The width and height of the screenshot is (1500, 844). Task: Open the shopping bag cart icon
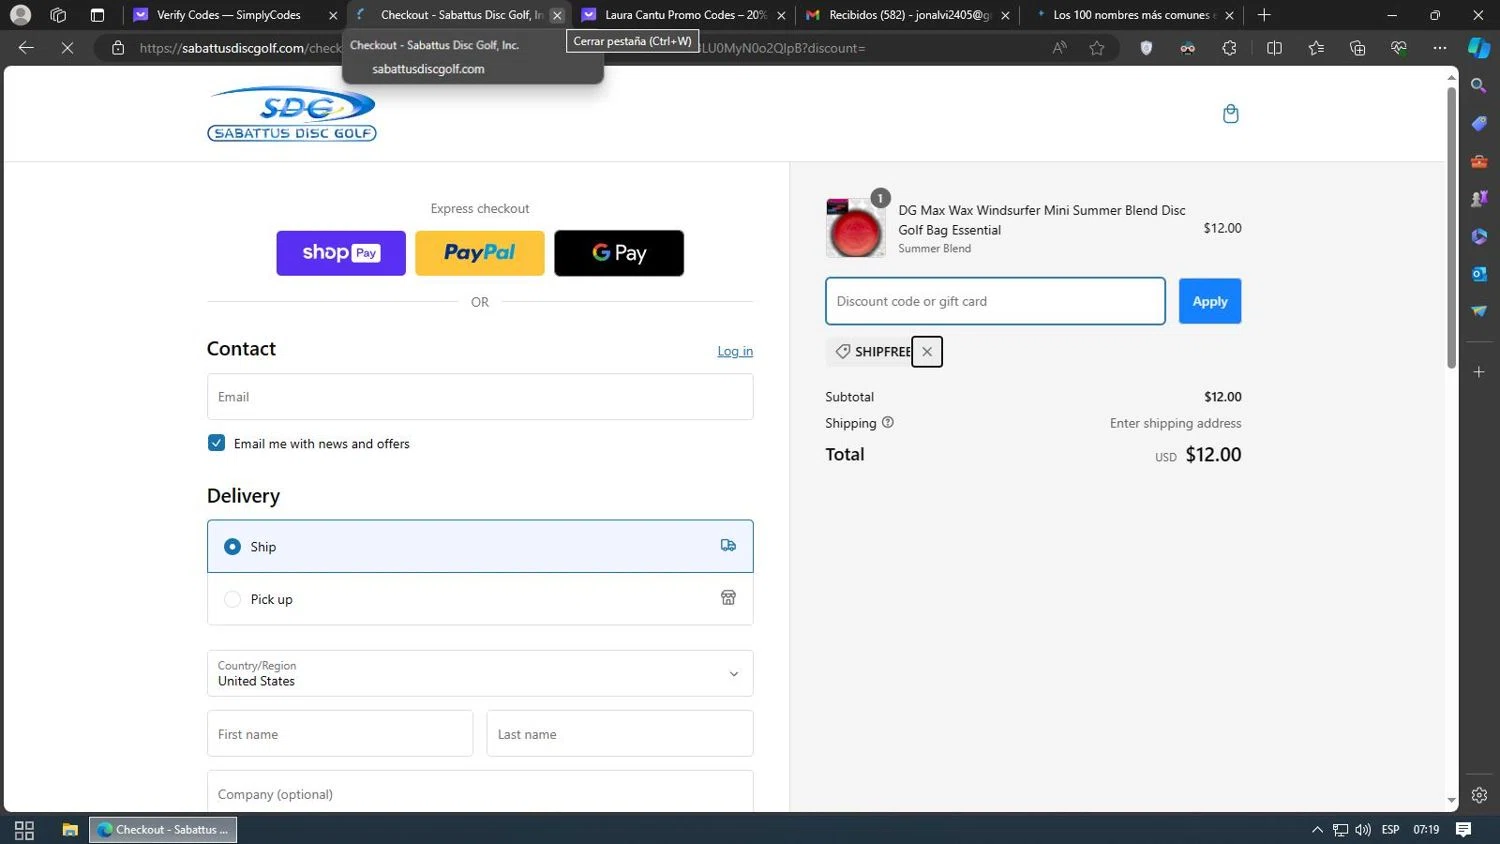click(x=1231, y=114)
